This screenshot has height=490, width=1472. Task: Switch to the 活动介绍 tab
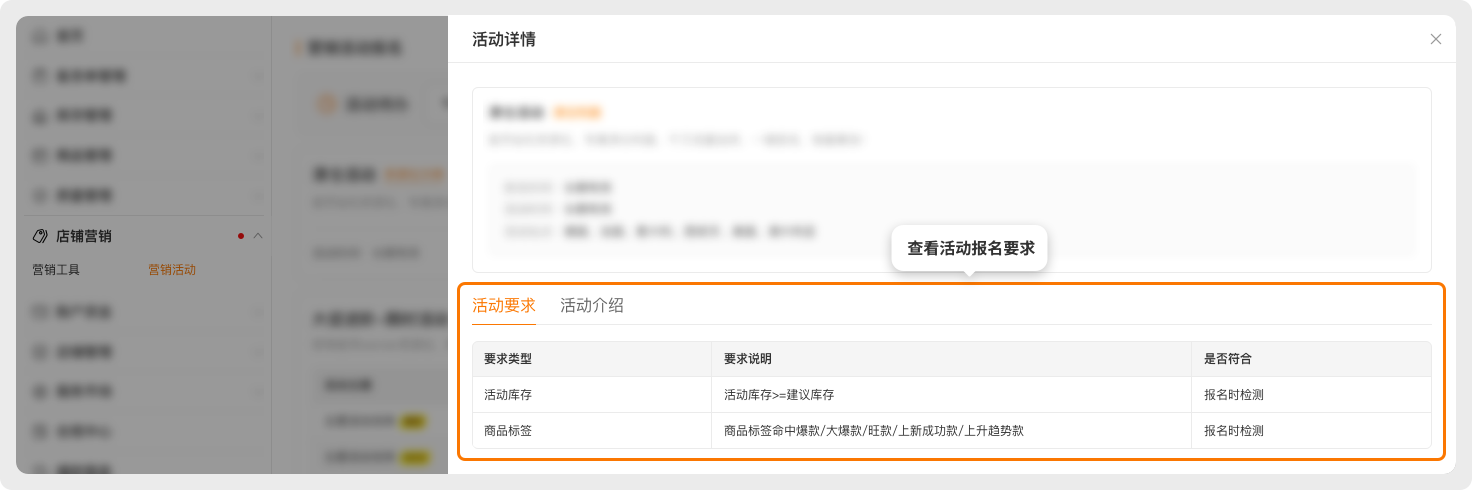[x=592, y=306]
